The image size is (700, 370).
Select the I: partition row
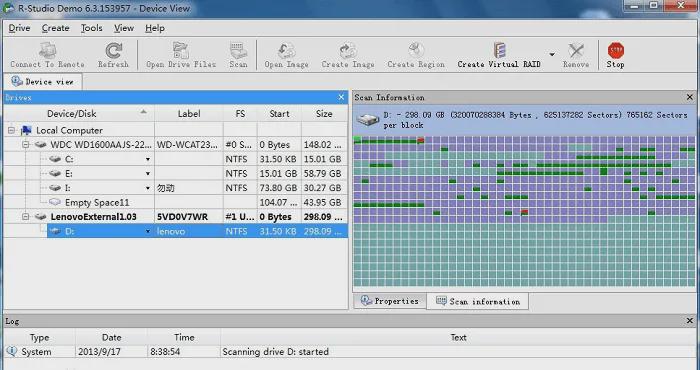tap(197, 188)
